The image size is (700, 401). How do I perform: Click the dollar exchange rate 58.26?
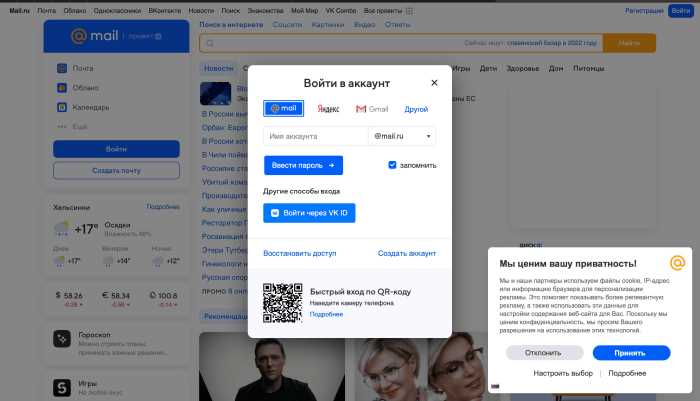click(69, 296)
